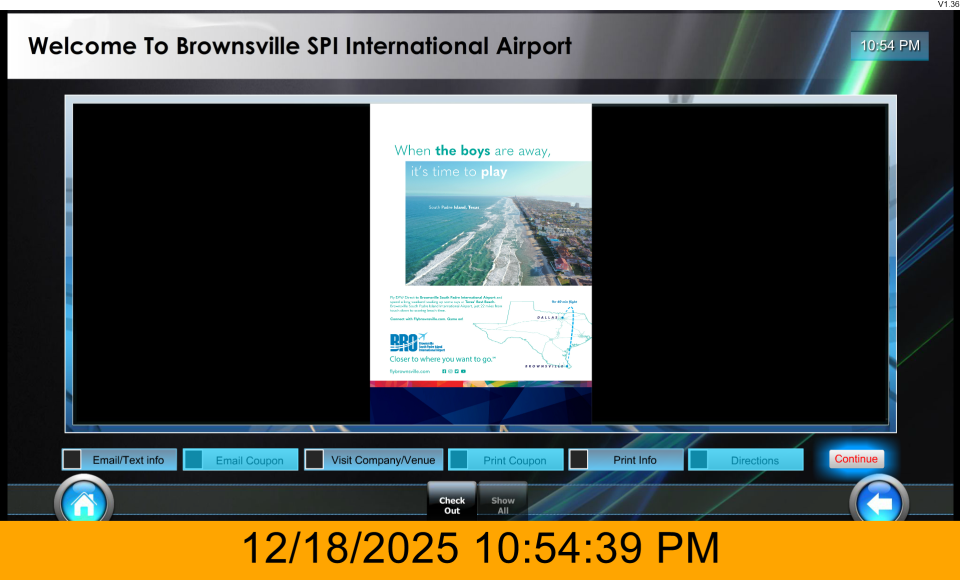Tick the Email/Text info checkbox
The image size is (960, 580).
[x=73, y=460]
